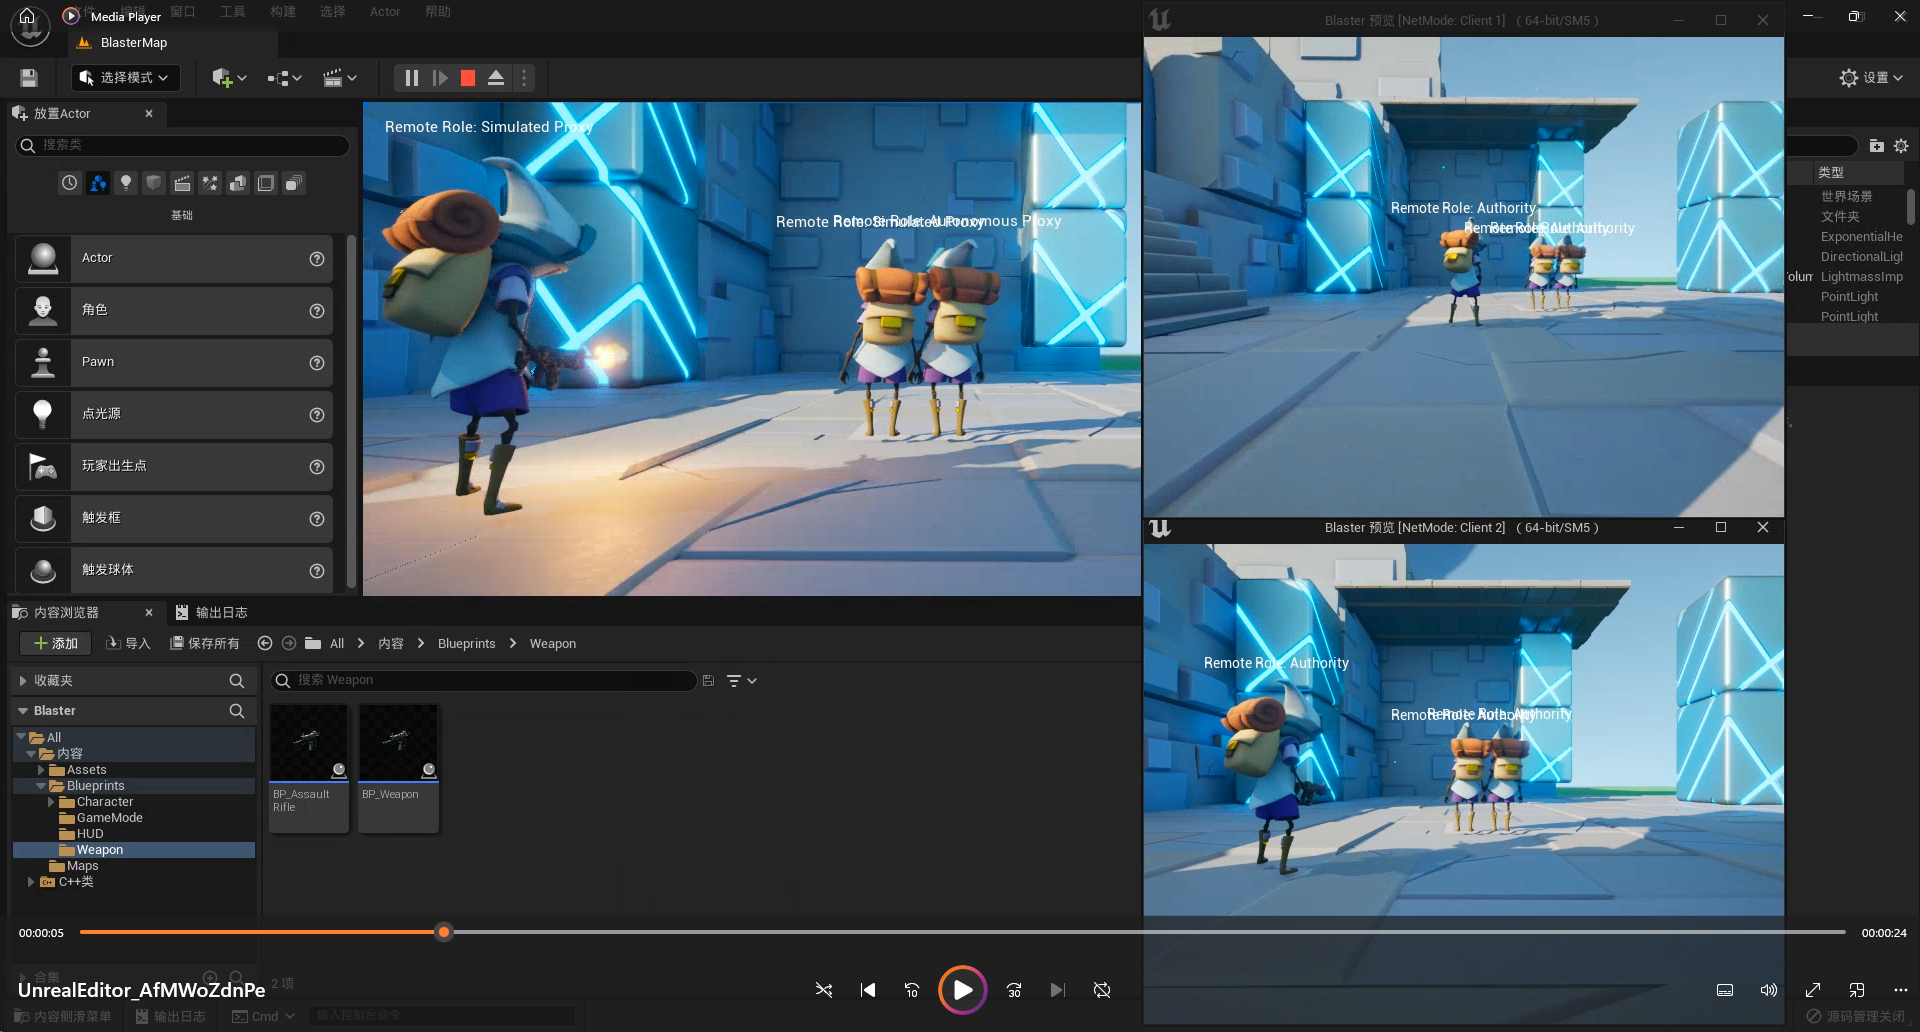Click the 保存所有 save all button
Viewport: 1920px width, 1032px height.
tap(204, 643)
